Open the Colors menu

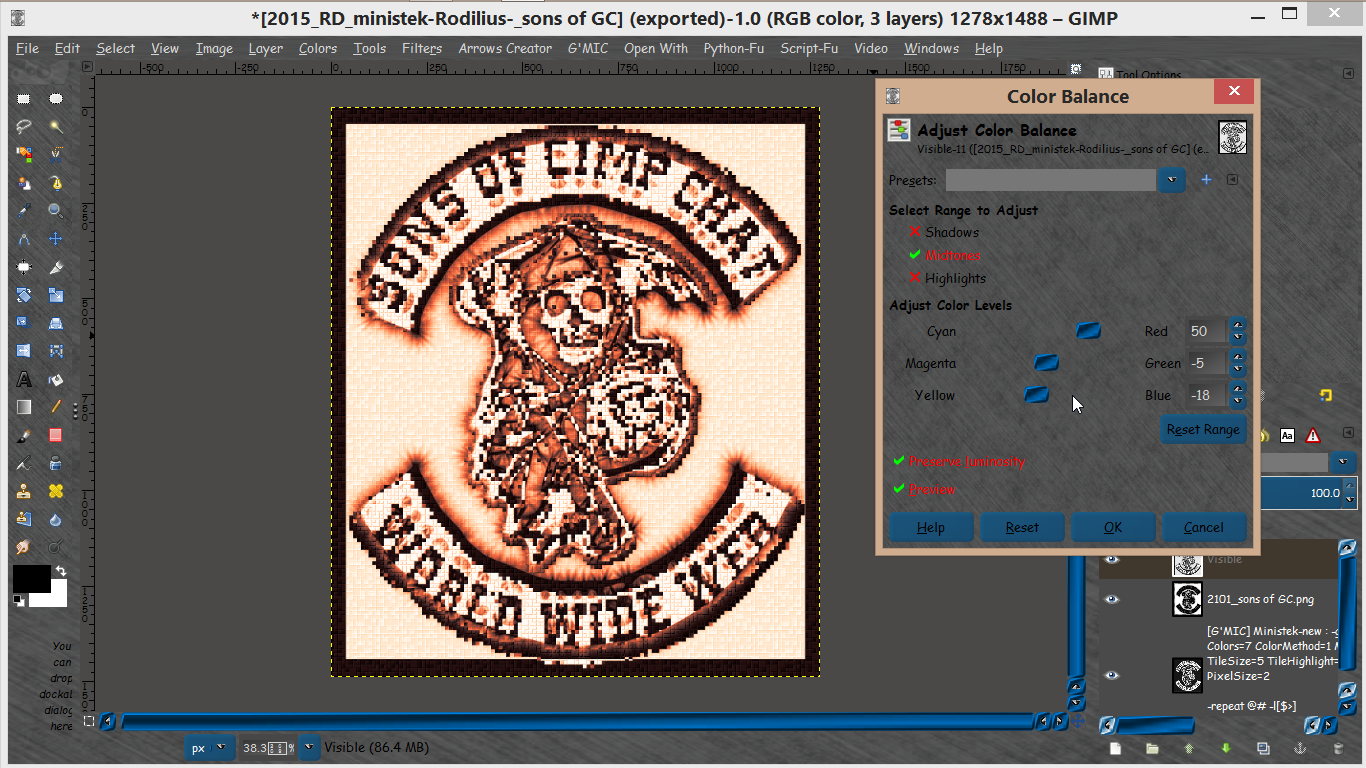click(x=318, y=48)
